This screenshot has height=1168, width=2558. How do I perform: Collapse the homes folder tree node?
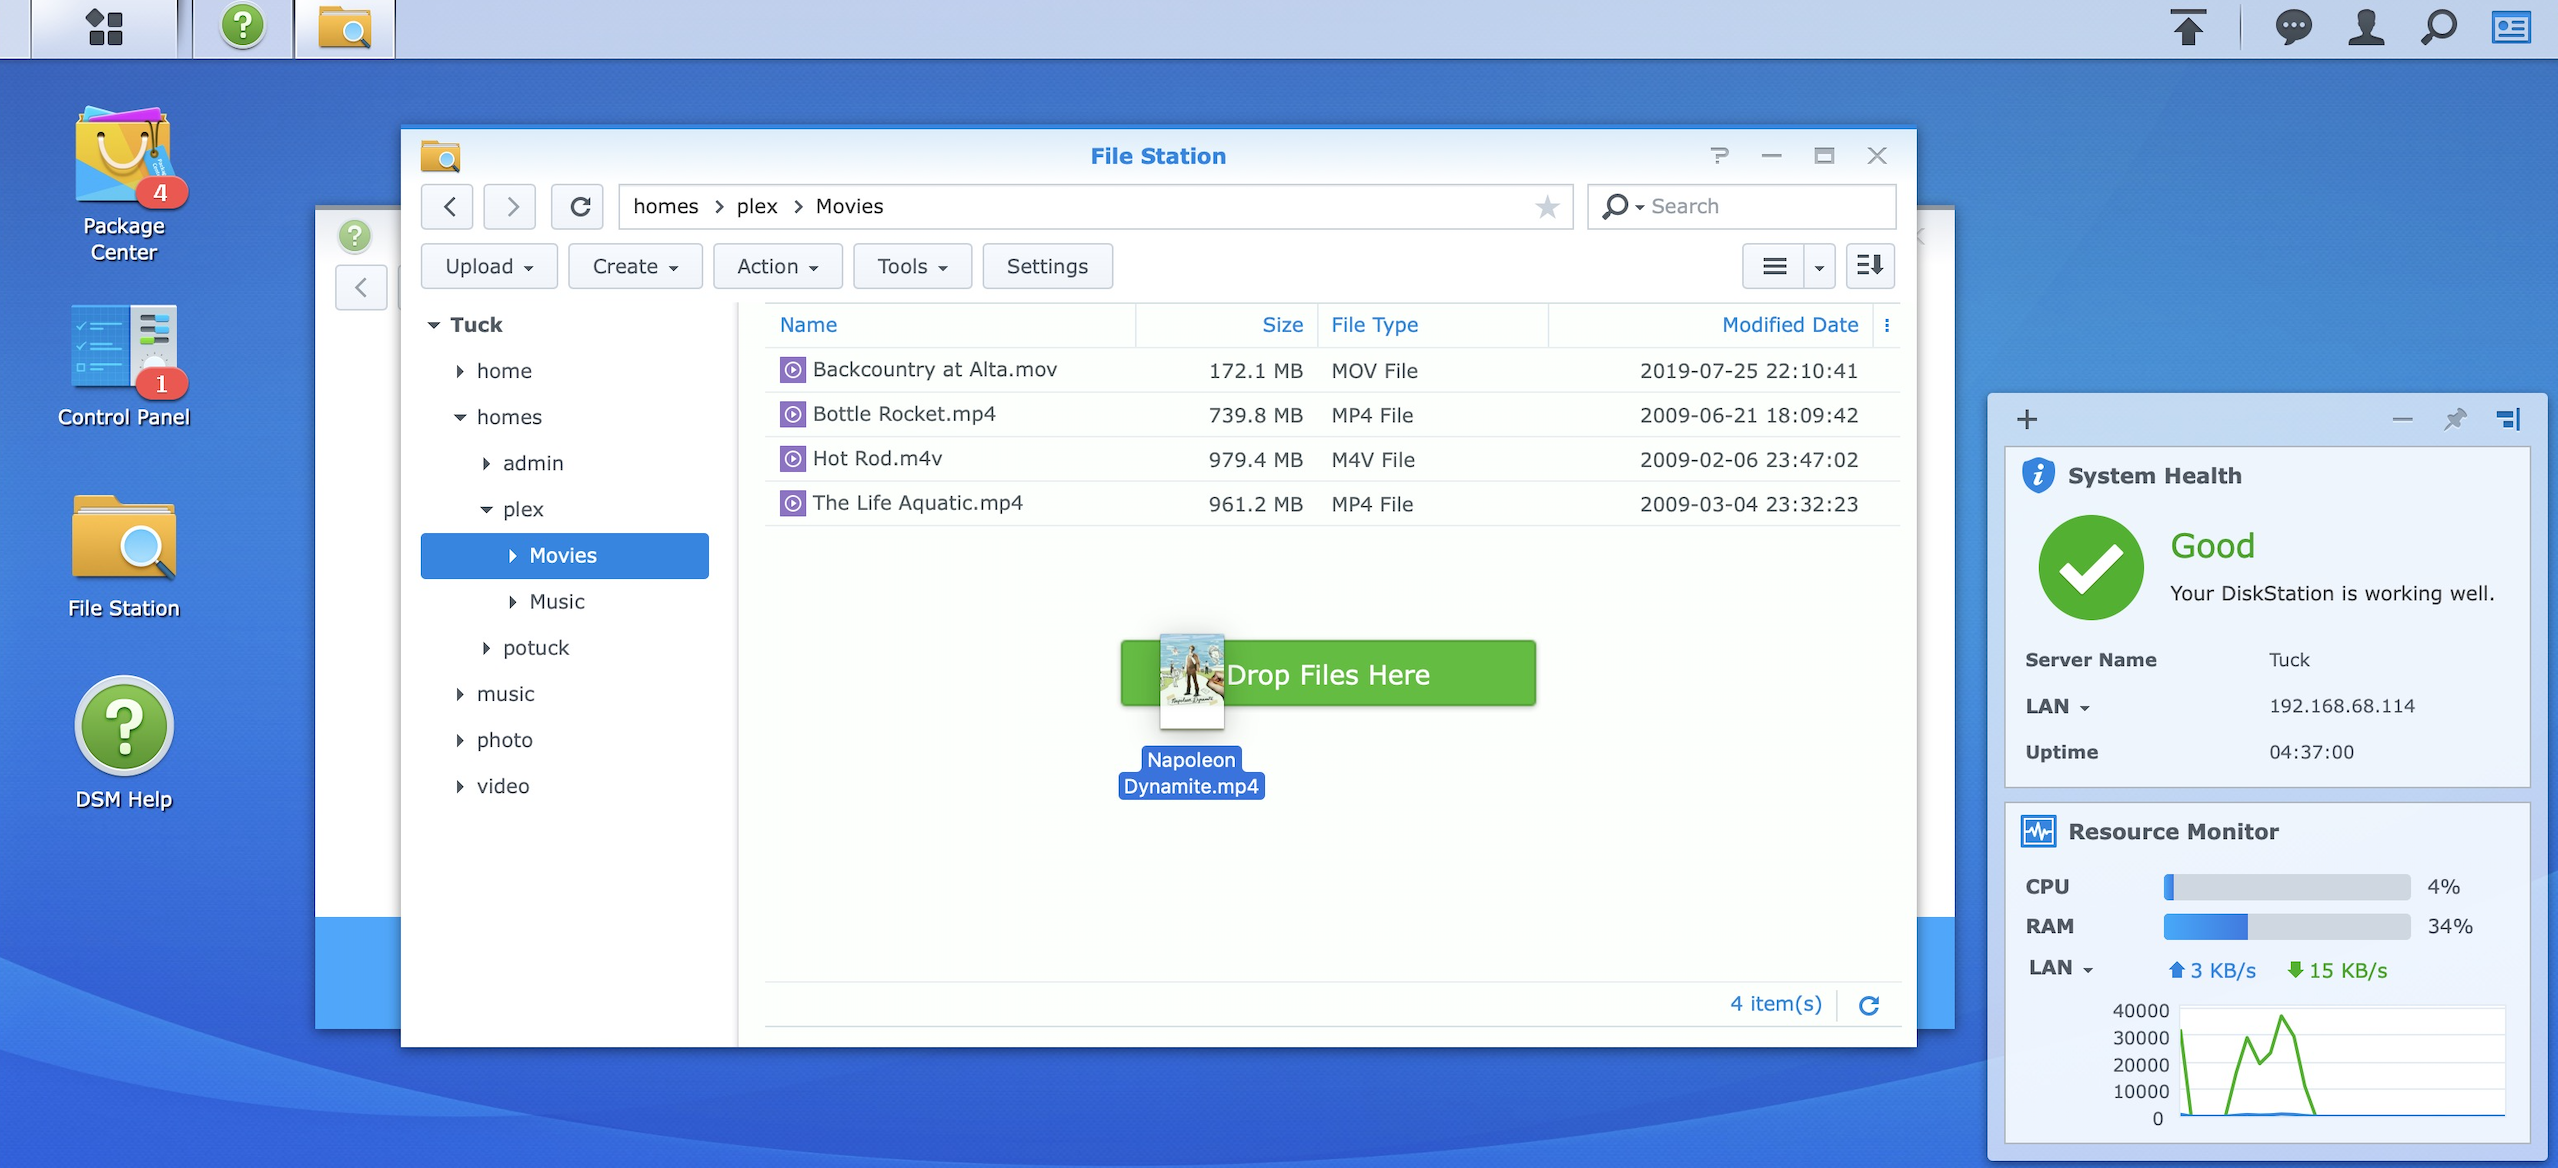[x=460, y=417]
